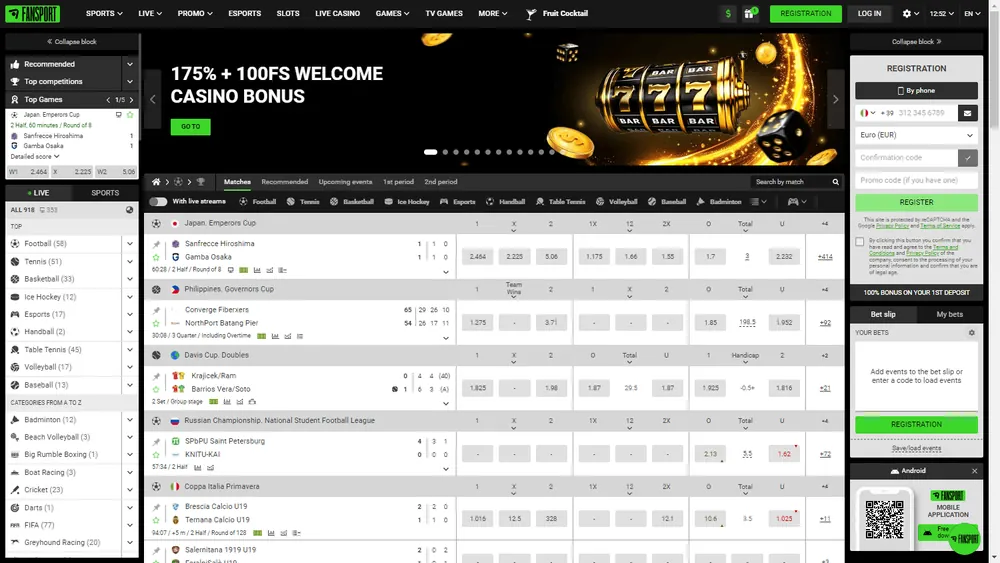
Task: Open the PROMO menu dropdown
Action: 195,13
